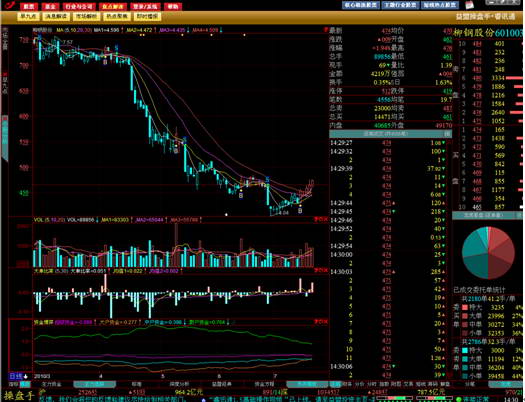Click the red side tab icon at left edge
The width and height of the screenshot is (525, 402).
pyautogui.click(x=5, y=74)
